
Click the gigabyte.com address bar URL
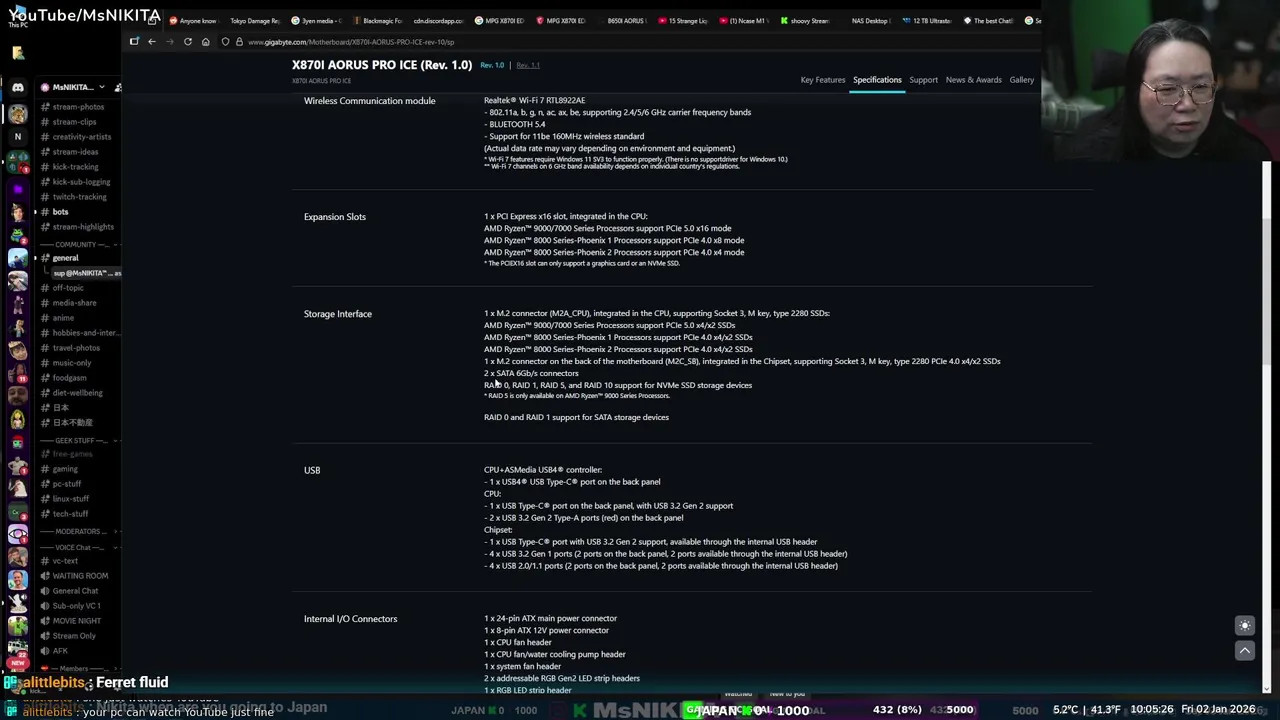(351, 42)
